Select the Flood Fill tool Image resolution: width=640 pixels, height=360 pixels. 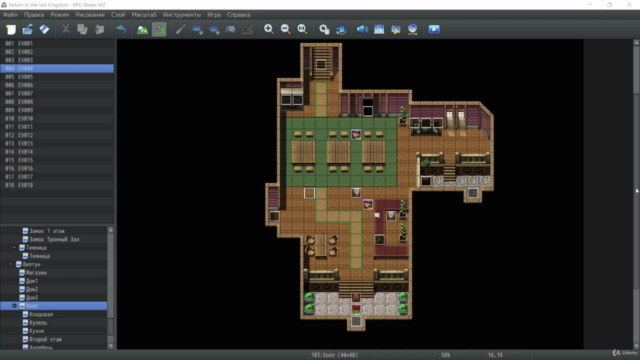pyautogui.click(x=231, y=29)
